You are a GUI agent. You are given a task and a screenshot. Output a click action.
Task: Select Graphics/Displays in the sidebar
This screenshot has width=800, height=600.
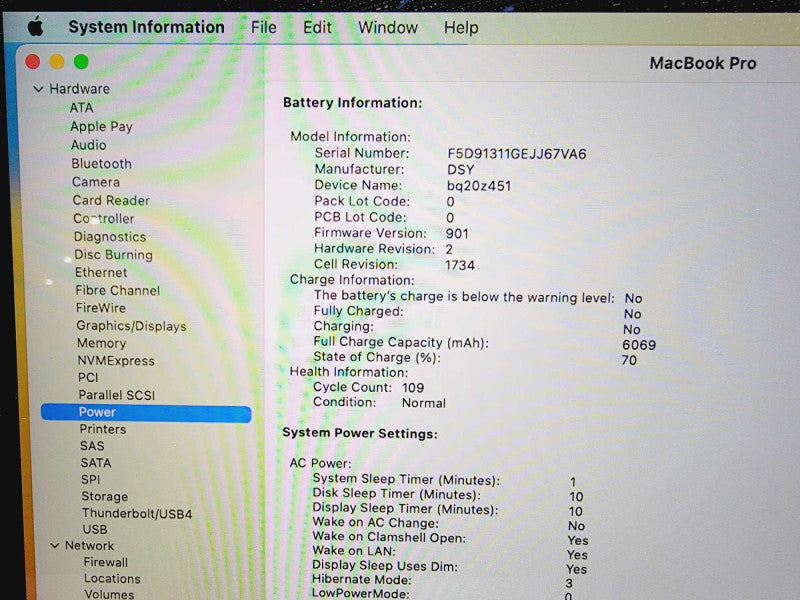click(132, 326)
